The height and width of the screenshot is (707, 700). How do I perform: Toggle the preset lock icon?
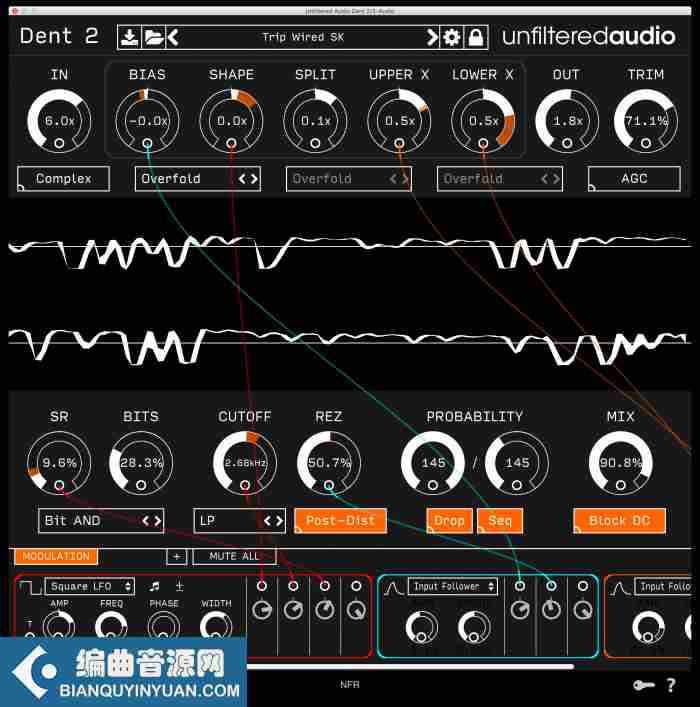point(476,37)
